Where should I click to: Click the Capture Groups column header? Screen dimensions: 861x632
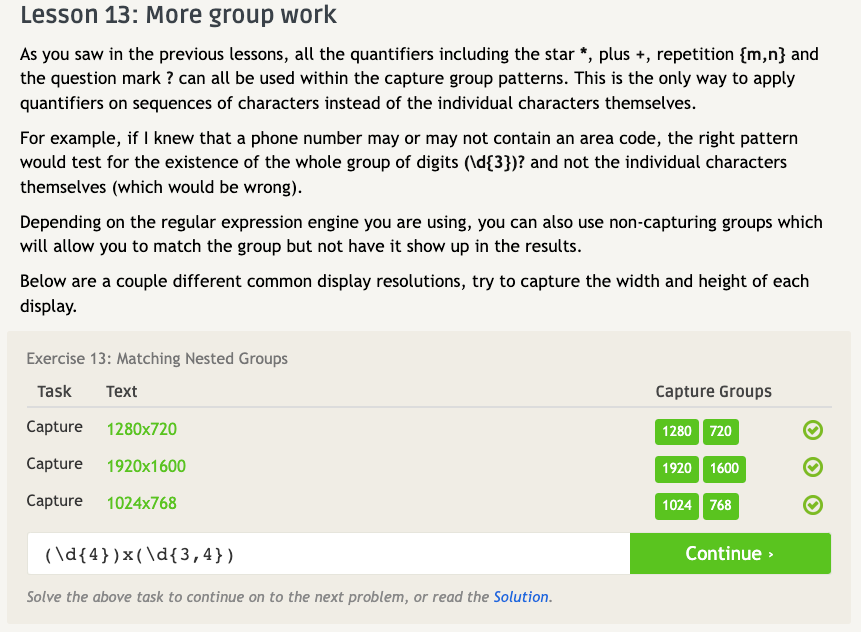pyautogui.click(x=713, y=391)
